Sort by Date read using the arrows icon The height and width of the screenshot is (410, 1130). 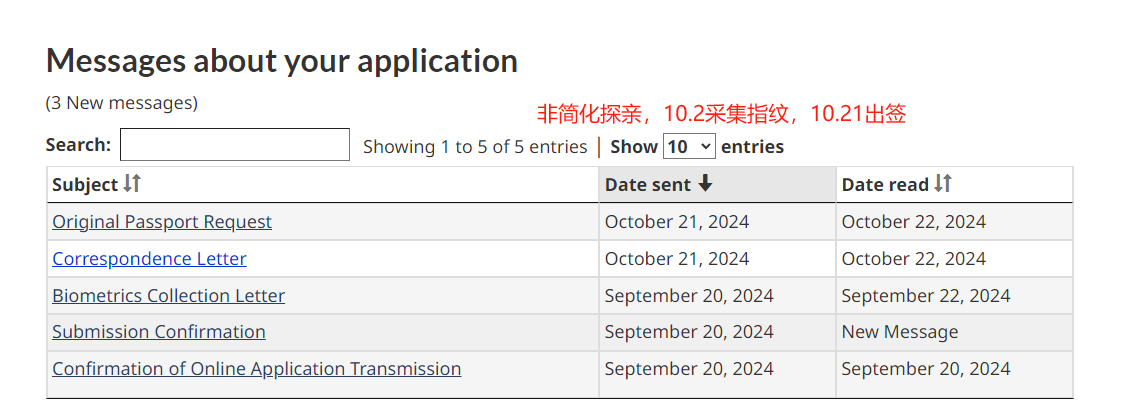pyautogui.click(x=943, y=184)
